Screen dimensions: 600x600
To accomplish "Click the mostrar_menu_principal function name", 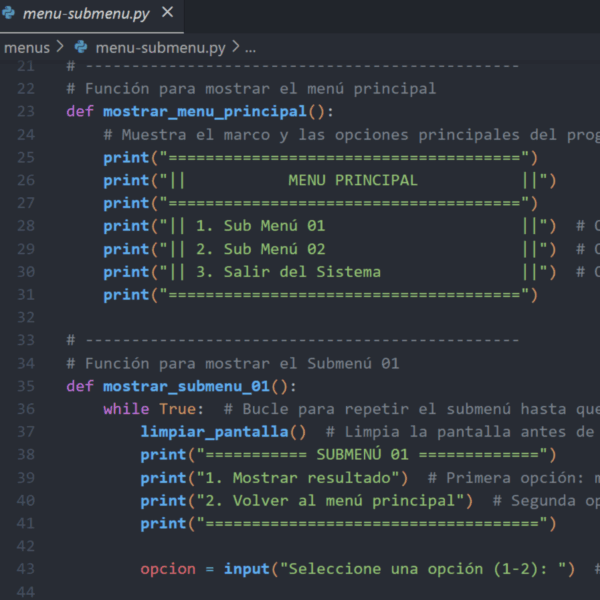I will click(205, 112).
